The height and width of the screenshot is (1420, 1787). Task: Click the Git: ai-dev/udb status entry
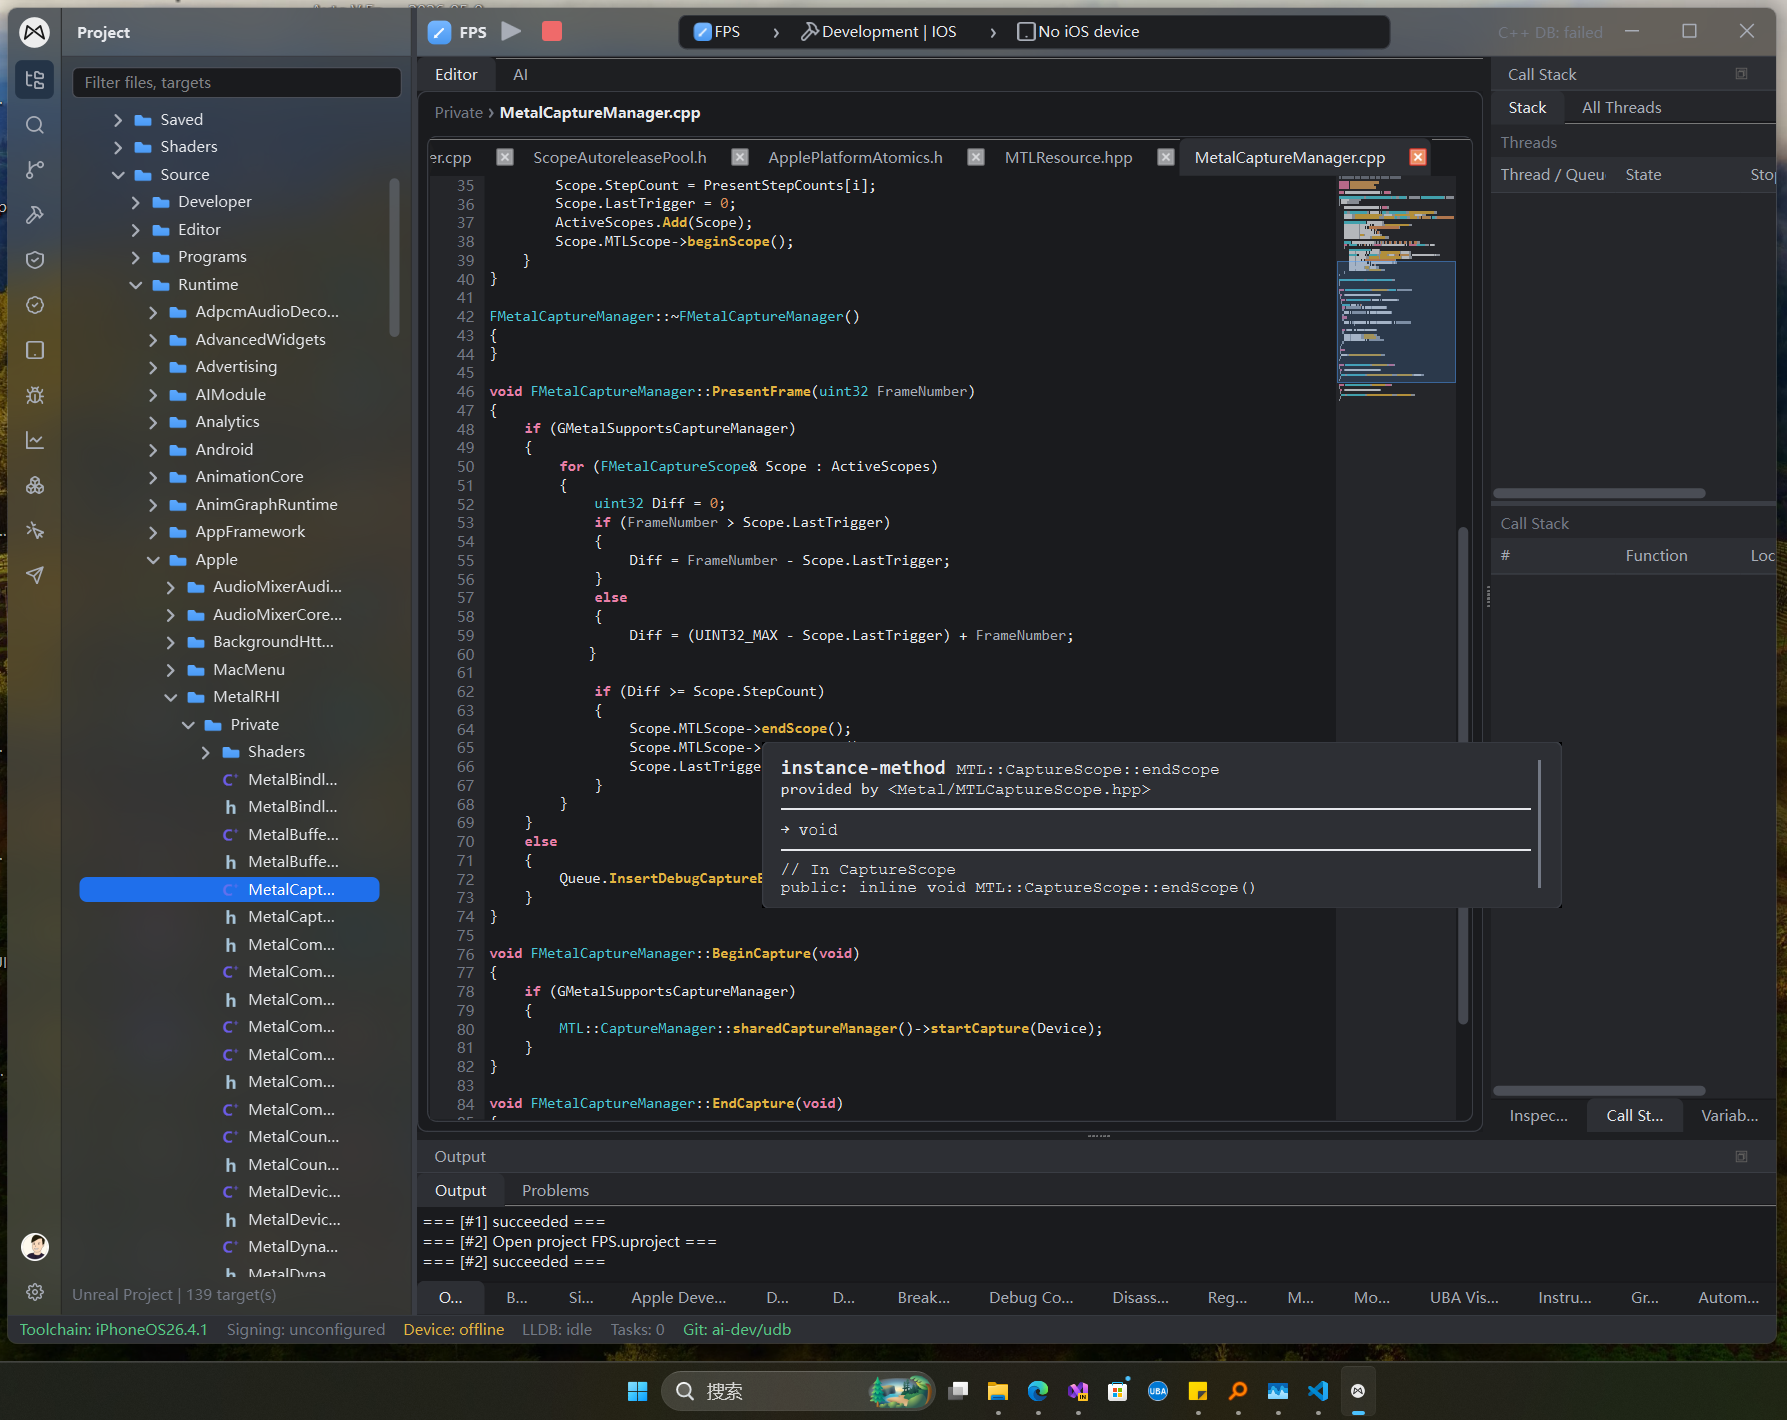(737, 1330)
